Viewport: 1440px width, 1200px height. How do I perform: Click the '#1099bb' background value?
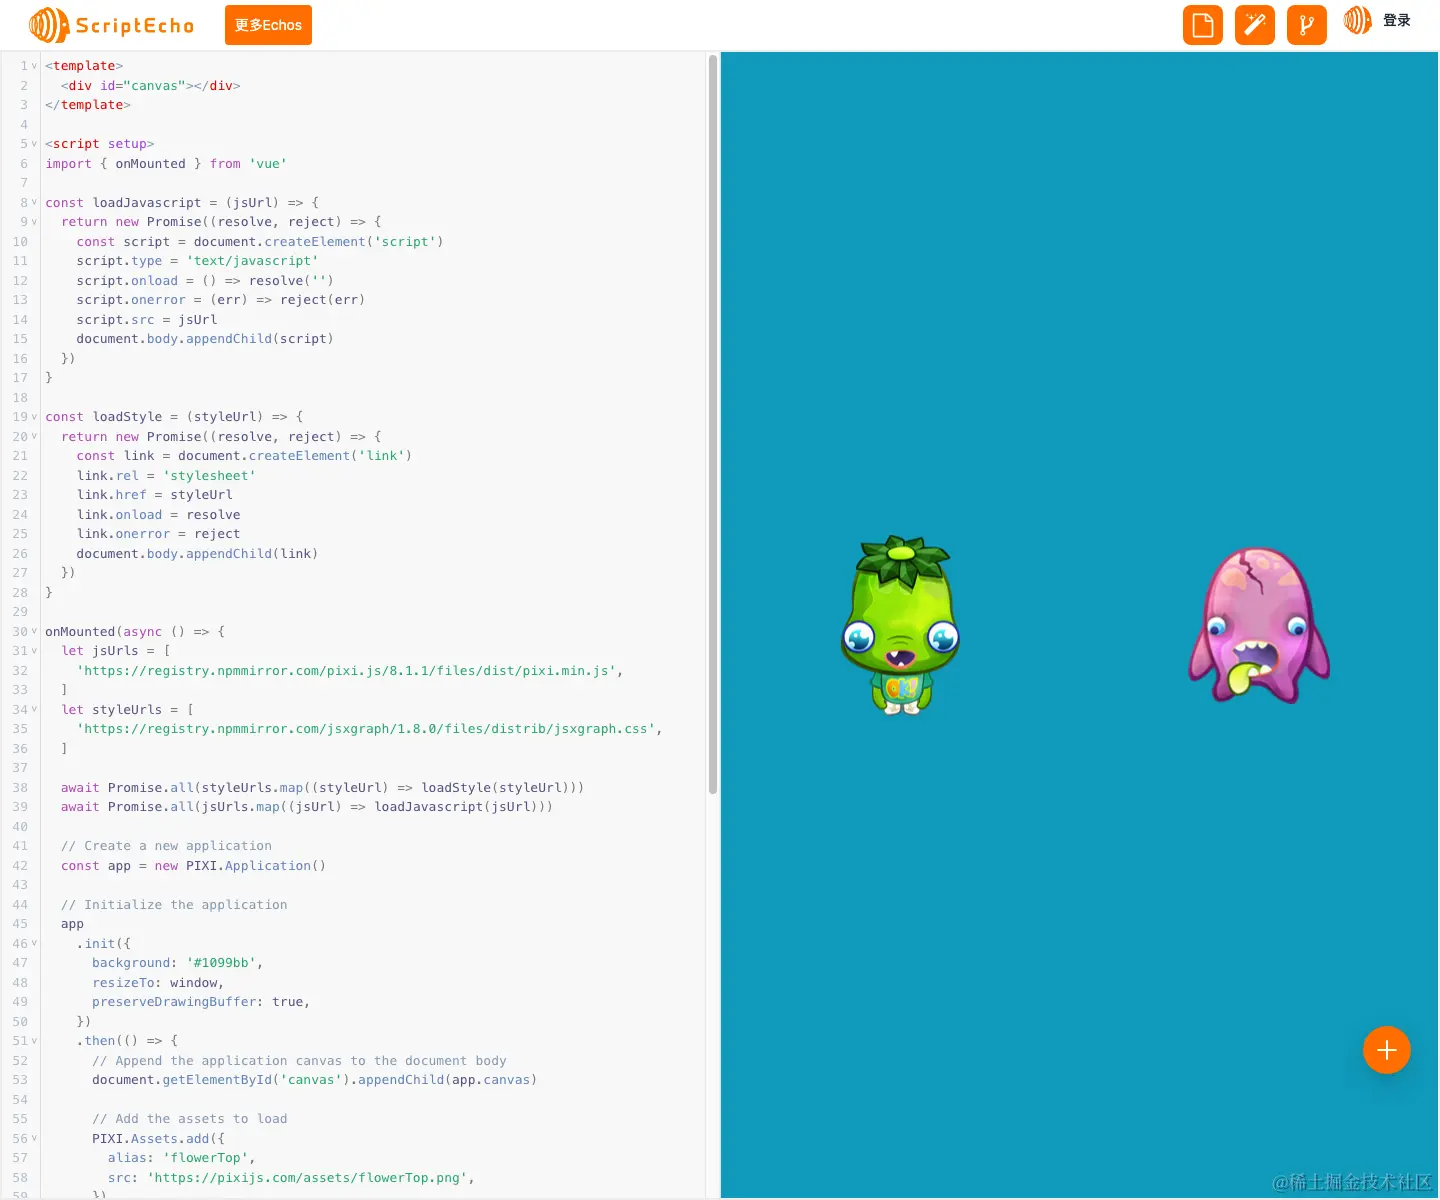[221, 963]
